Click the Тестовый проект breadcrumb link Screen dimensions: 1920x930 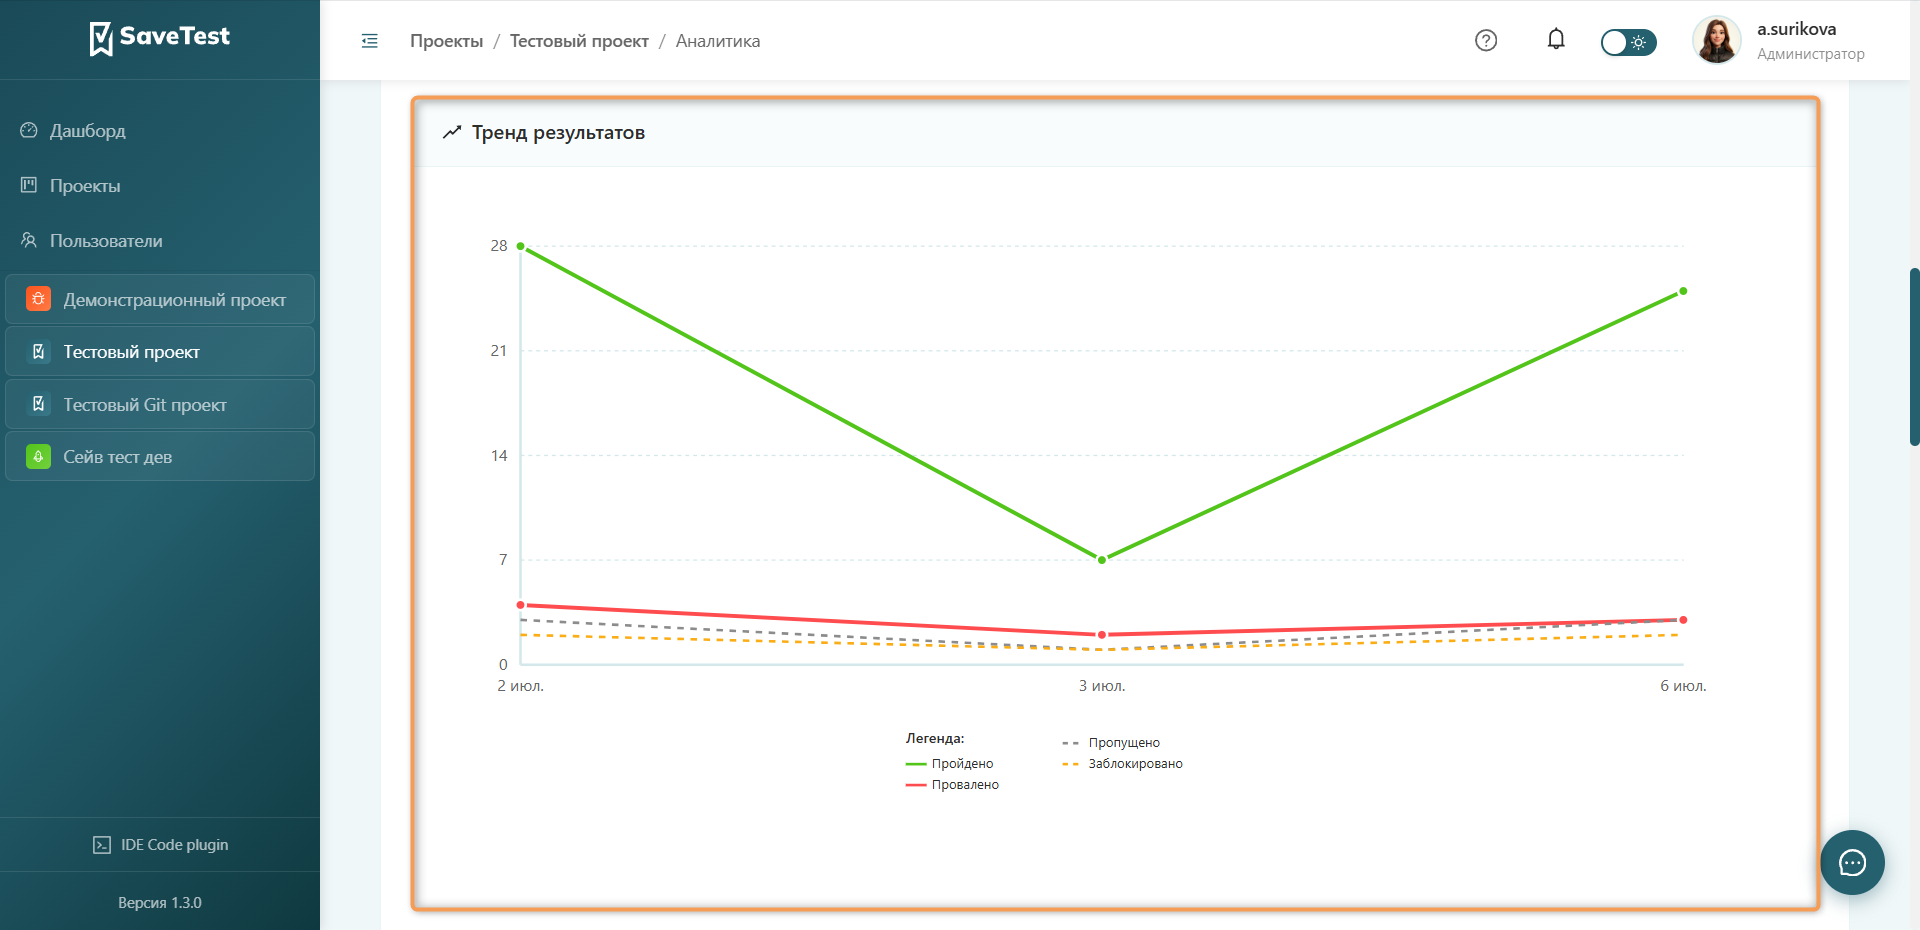[x=579, y=41]
